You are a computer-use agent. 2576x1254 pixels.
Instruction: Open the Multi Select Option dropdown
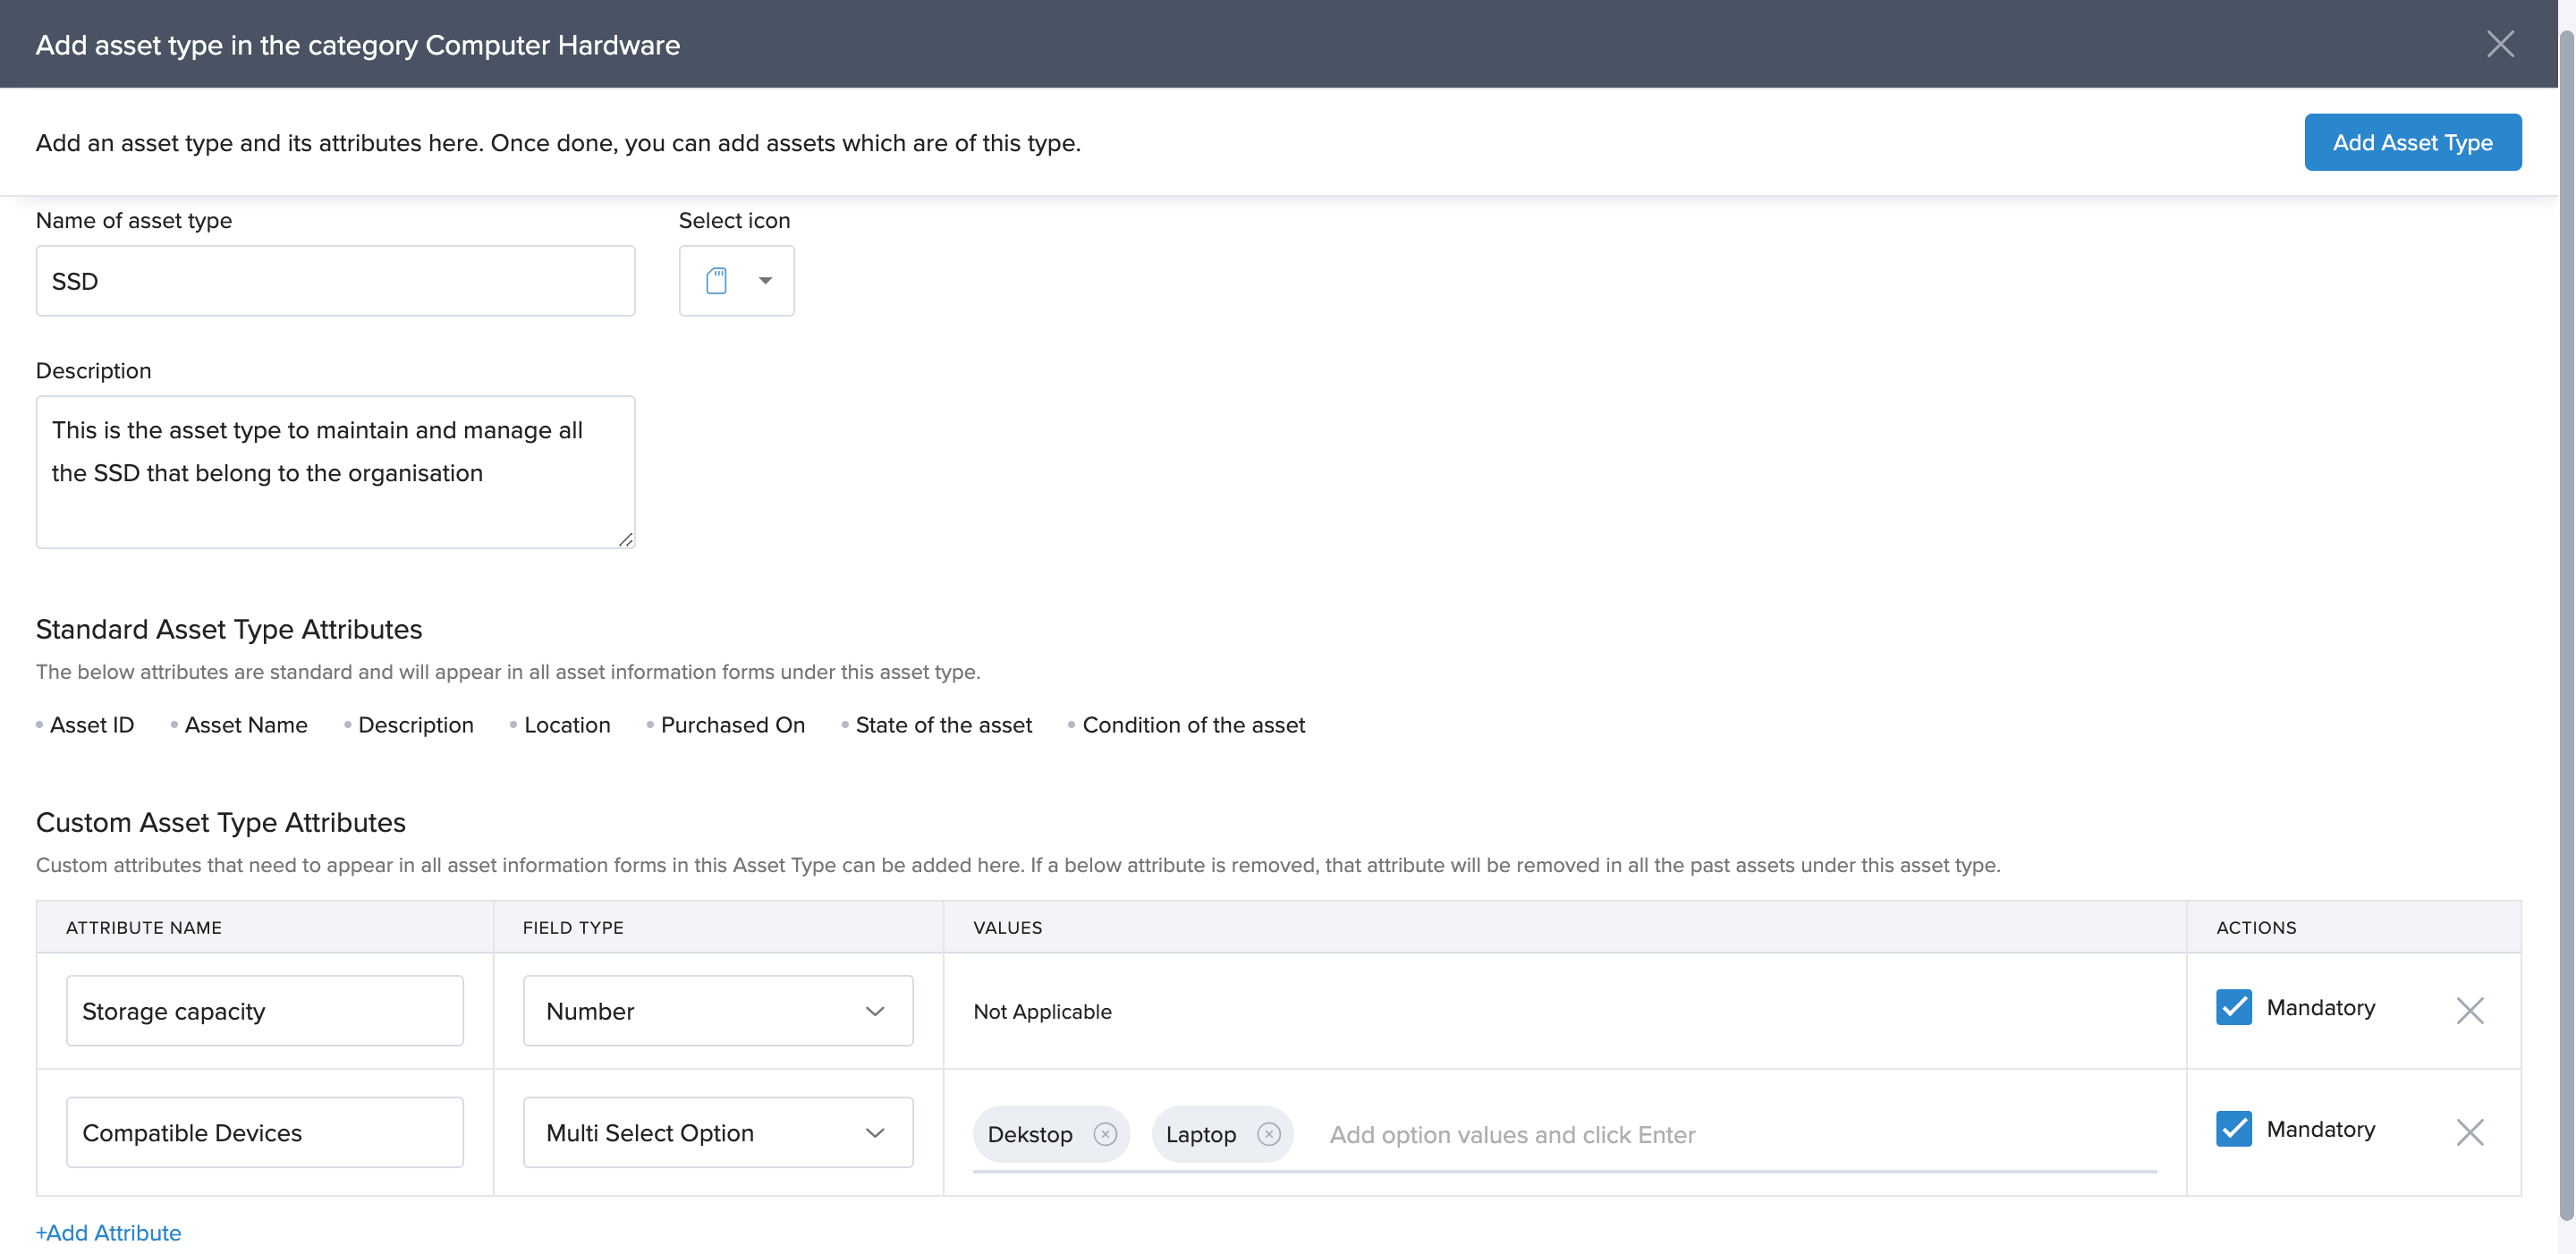pyautogui.click(x=717, y=1132)
